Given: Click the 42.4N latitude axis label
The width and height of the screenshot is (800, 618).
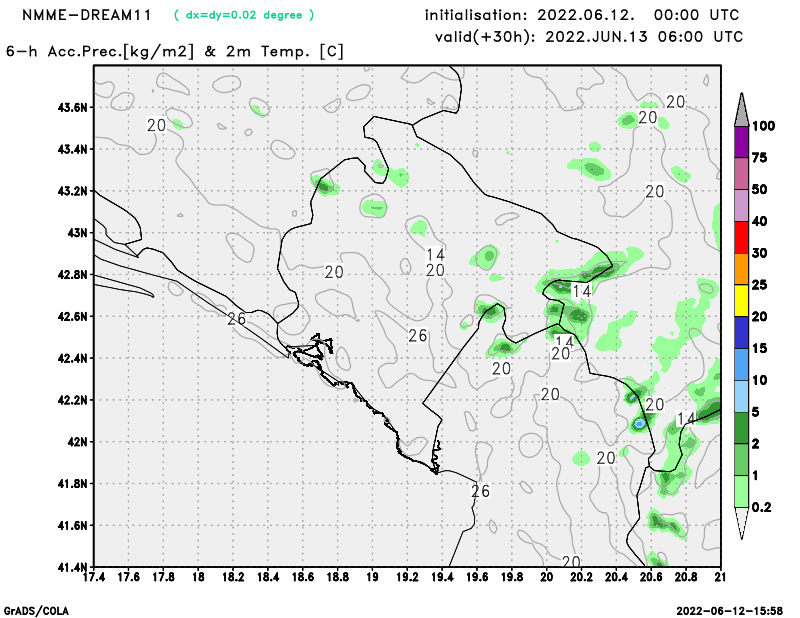Looking at the screenshot, I should (x=72, y=358).
